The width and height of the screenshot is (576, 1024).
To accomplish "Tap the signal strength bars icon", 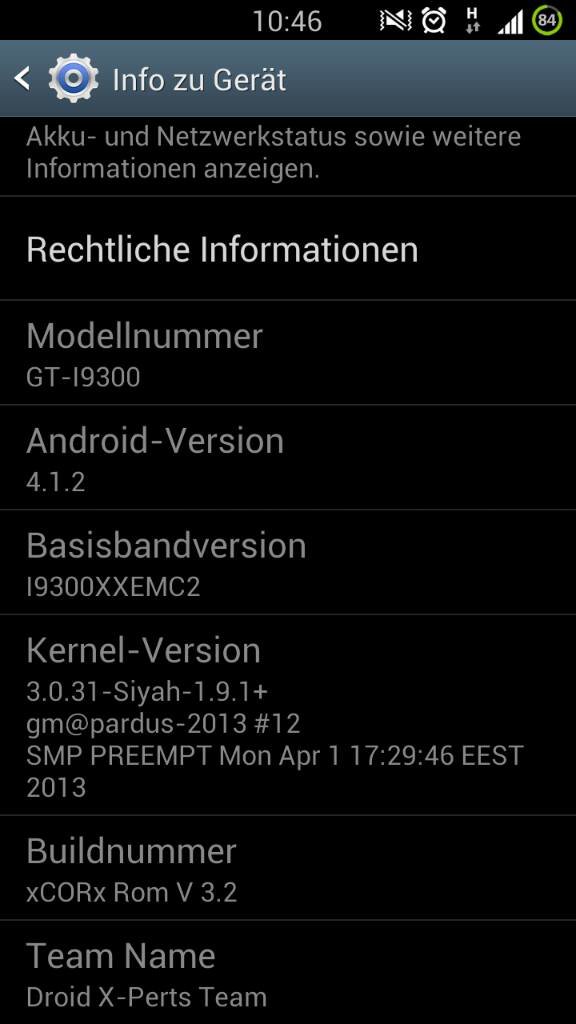I will pyautogui.click(x=509, y=22).
